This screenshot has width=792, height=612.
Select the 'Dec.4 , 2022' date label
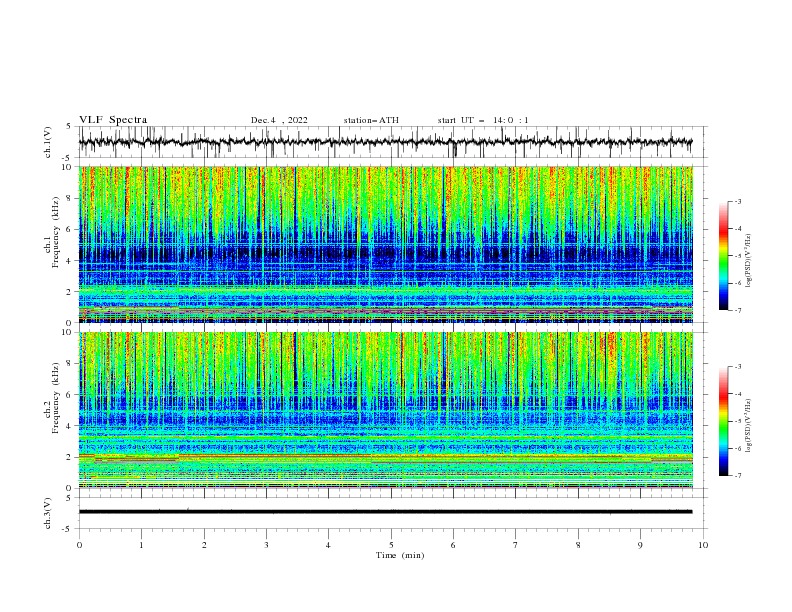(279, 120)
